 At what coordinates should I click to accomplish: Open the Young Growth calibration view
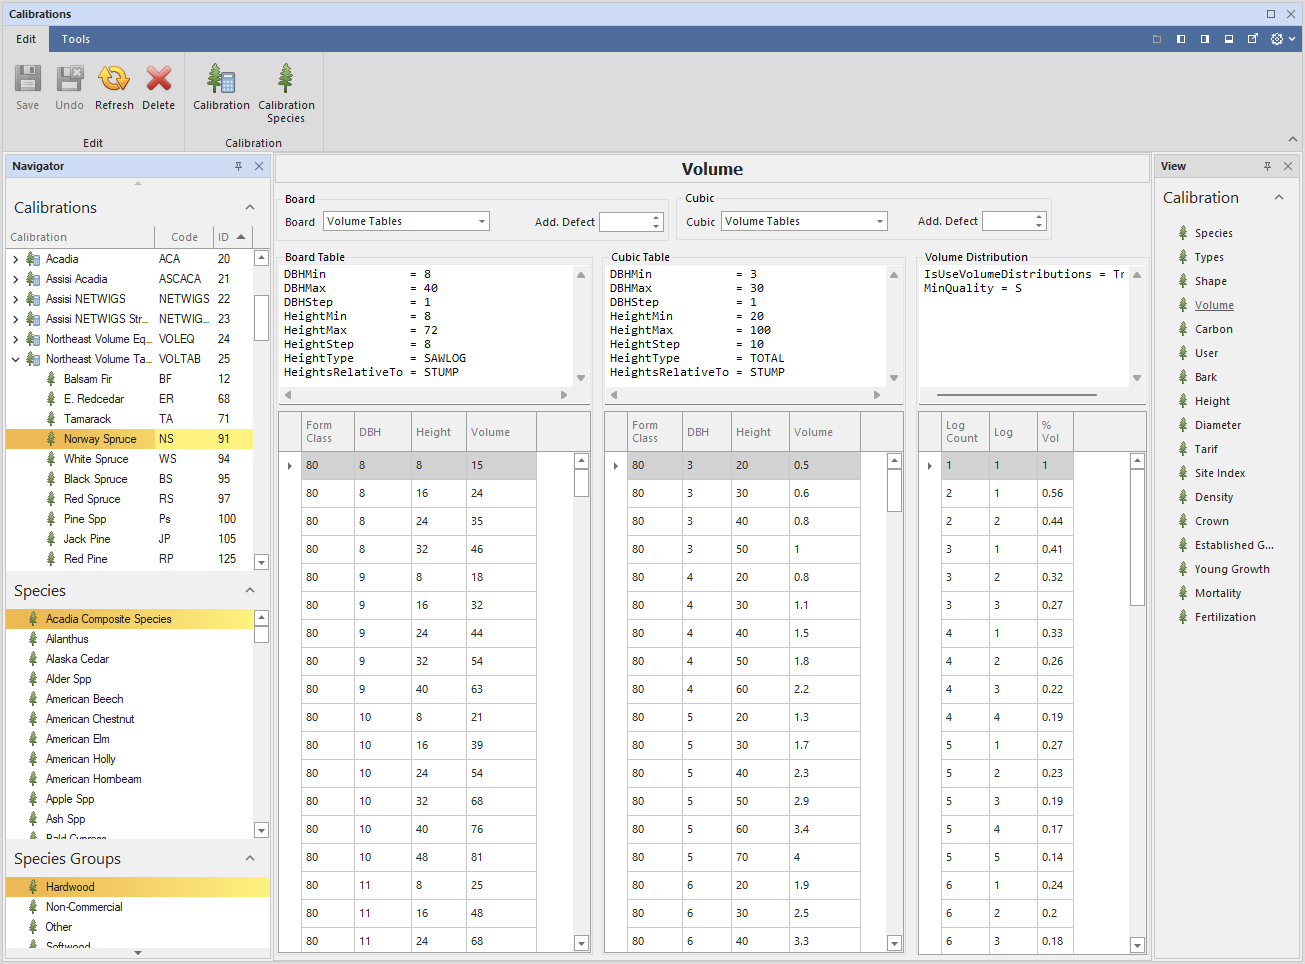[x=1232, y=569]
